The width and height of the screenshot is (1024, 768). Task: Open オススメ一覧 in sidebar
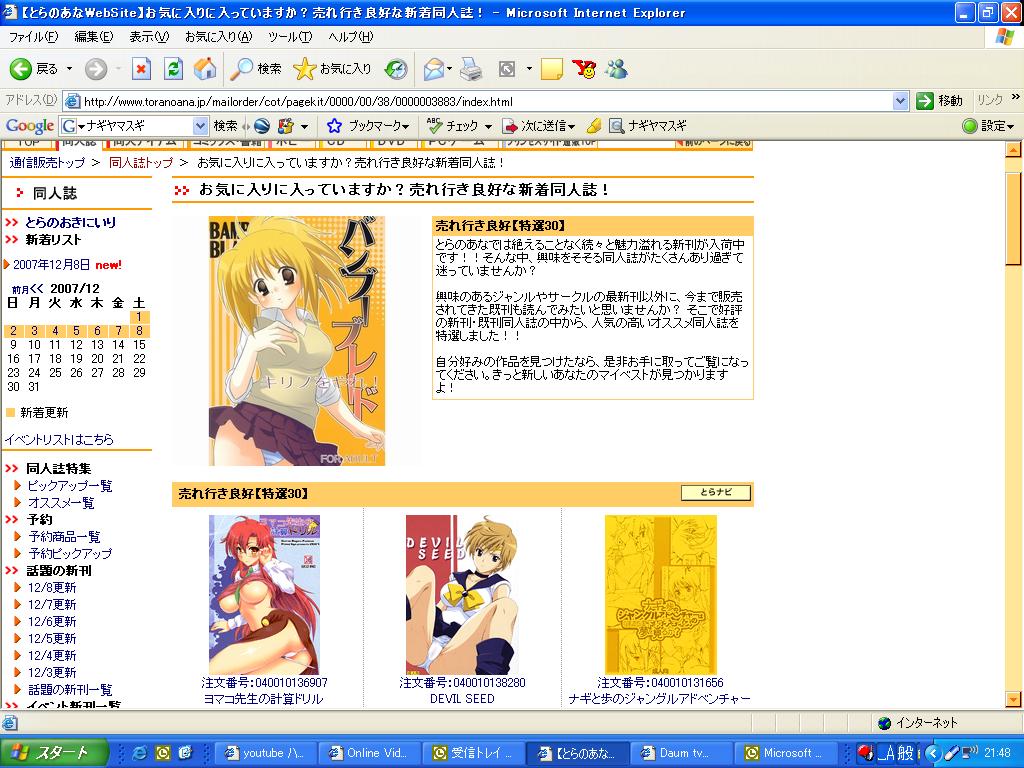tap(61, 503)
